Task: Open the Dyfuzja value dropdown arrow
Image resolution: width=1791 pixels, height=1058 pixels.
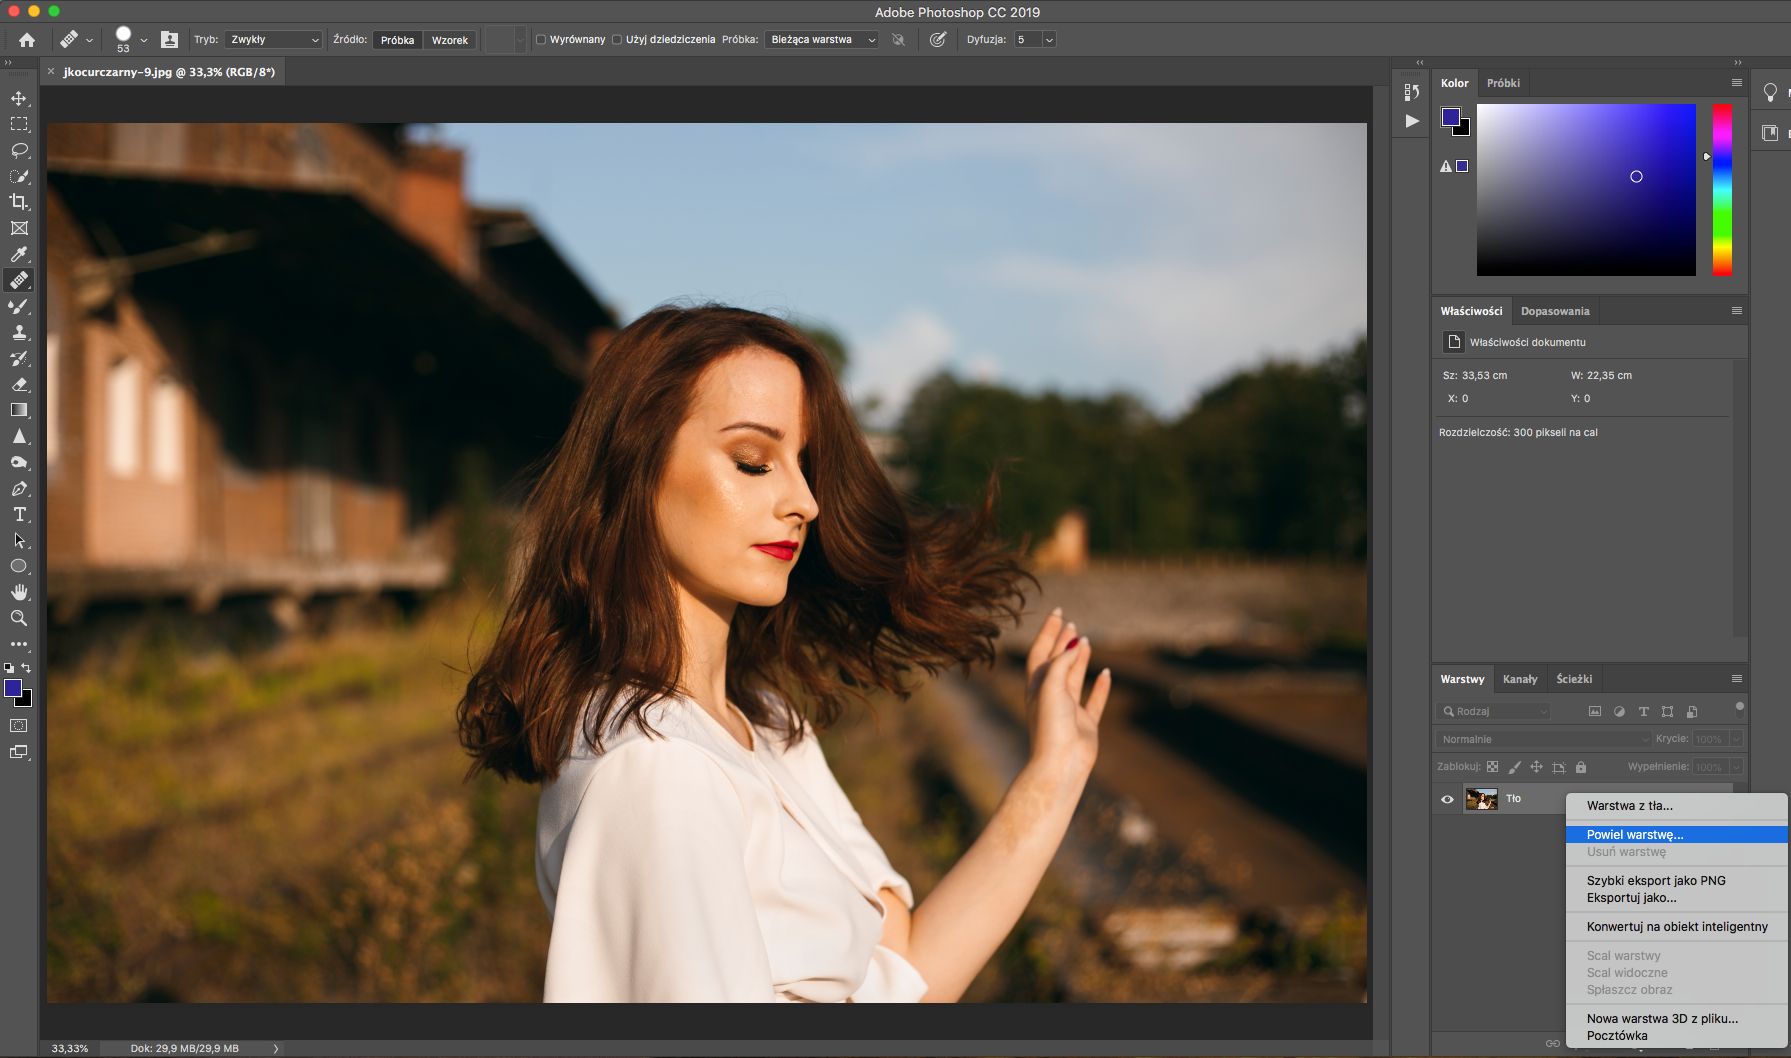Action: [1049, 40]
